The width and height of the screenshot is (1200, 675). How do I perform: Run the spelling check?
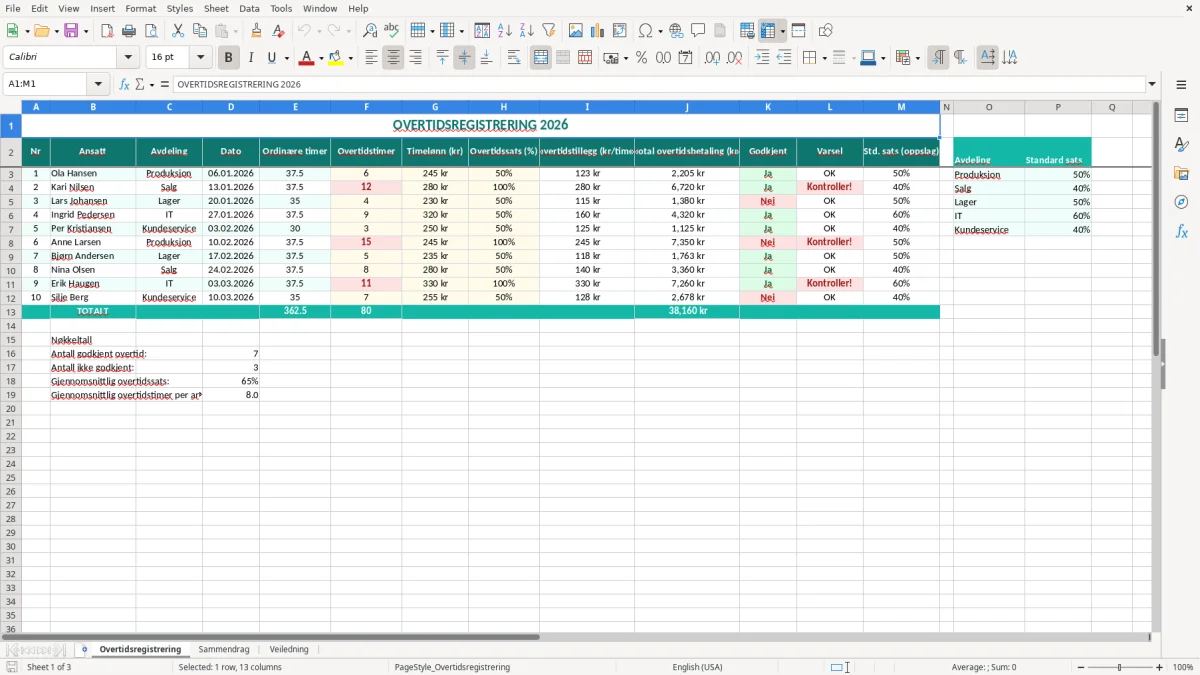(x=392, y=31)
